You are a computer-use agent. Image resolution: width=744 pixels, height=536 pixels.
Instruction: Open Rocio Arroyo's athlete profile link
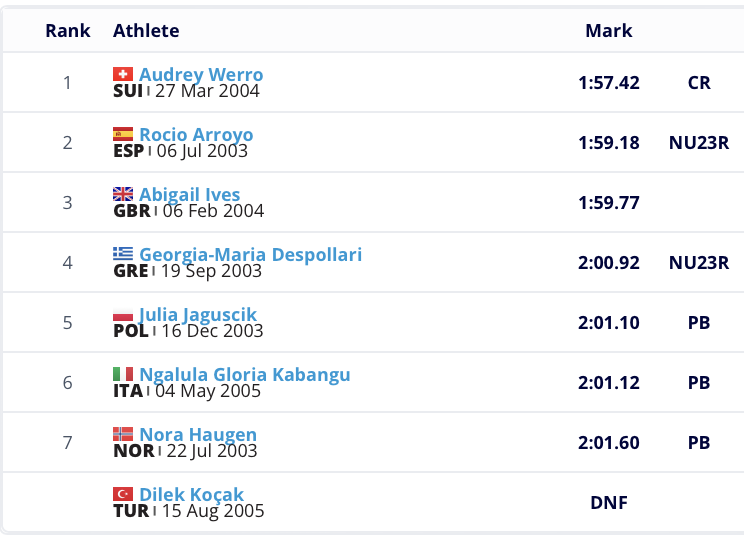tap(196, 135)
